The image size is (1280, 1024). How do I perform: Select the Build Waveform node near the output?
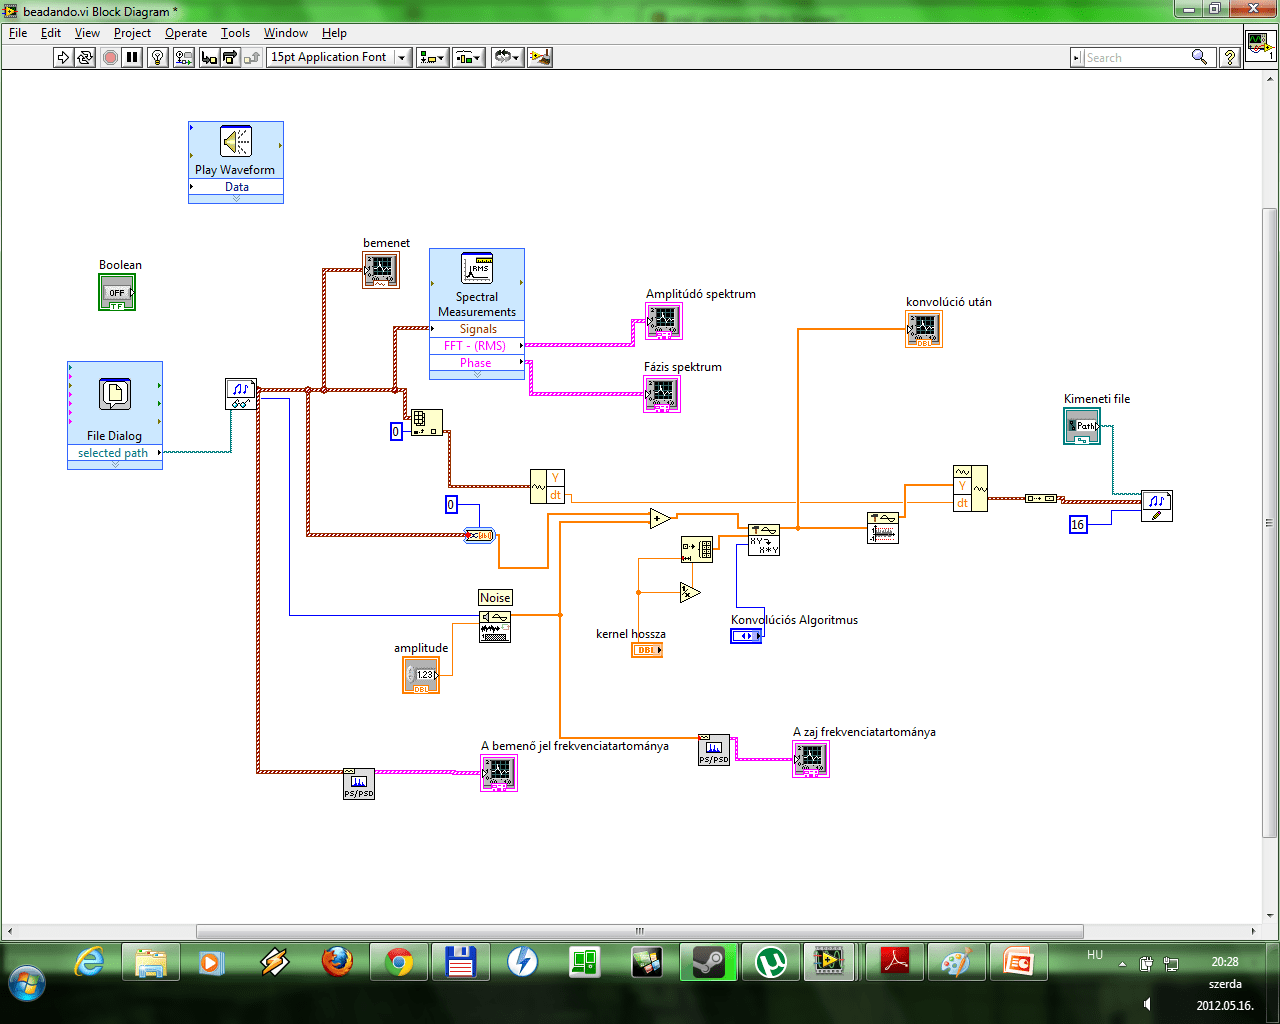pos(970,488)
